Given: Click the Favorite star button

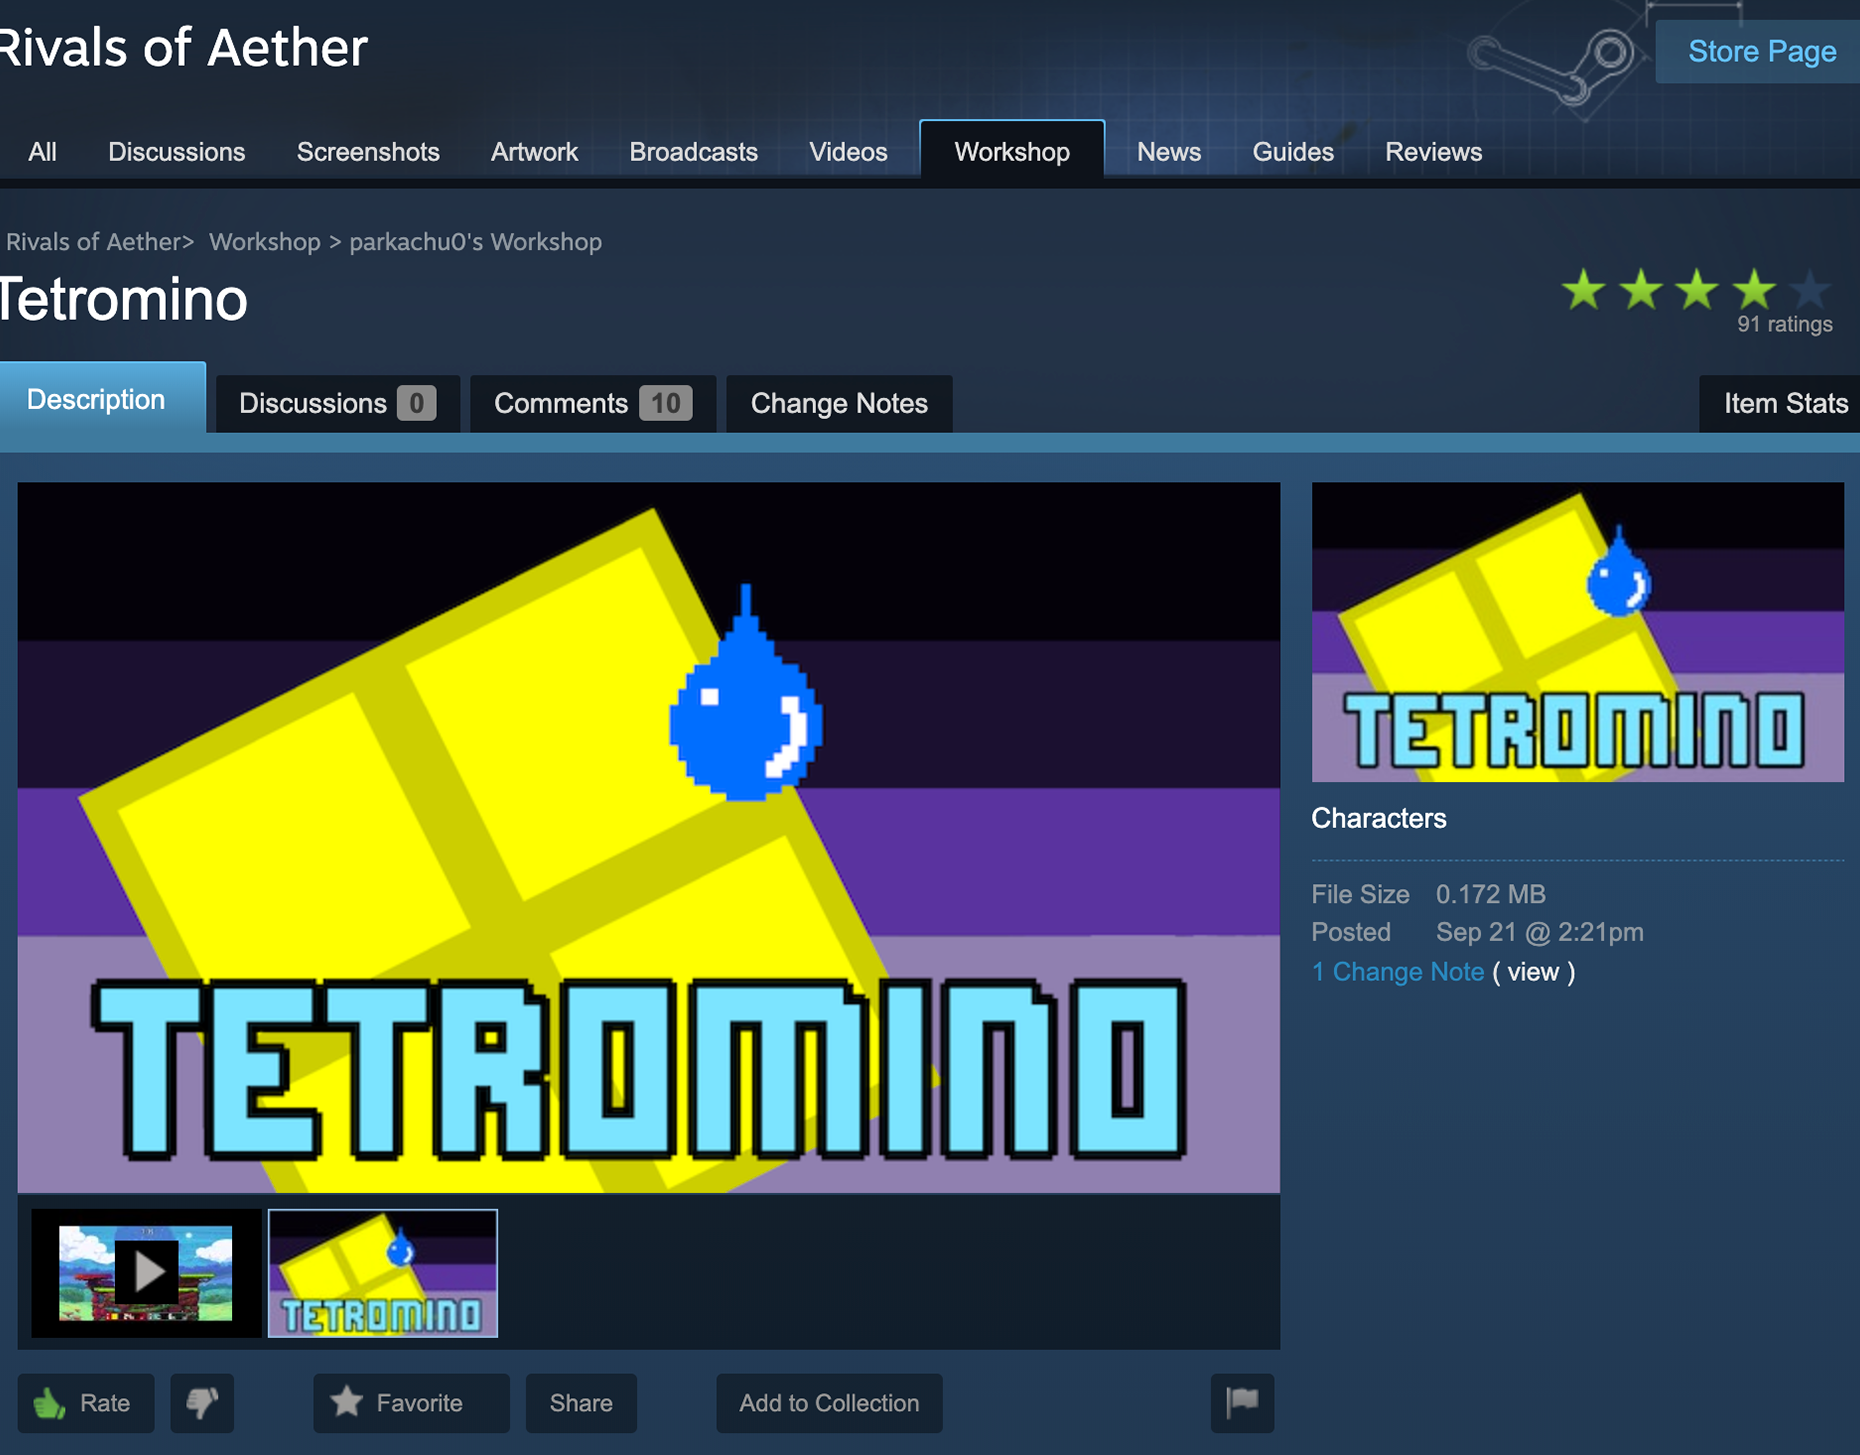Looking at the screenshot, I should 411,1403.
